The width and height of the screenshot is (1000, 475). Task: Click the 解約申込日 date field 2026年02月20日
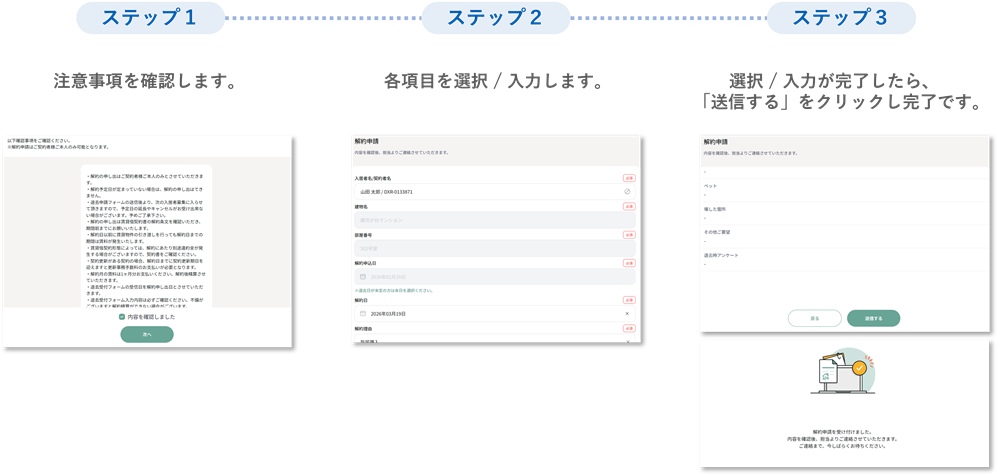point(495,277)
